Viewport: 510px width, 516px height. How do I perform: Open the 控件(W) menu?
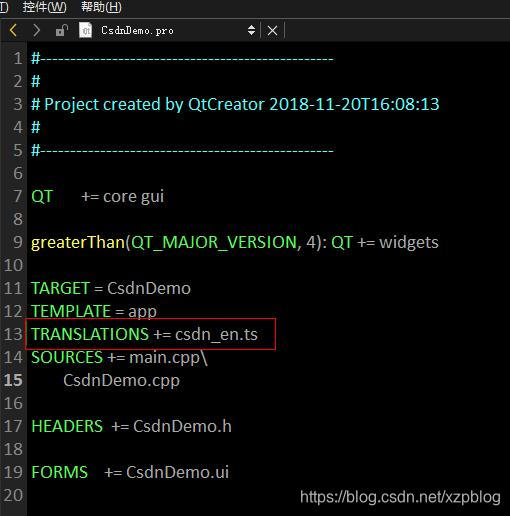(x=45, y=7)
